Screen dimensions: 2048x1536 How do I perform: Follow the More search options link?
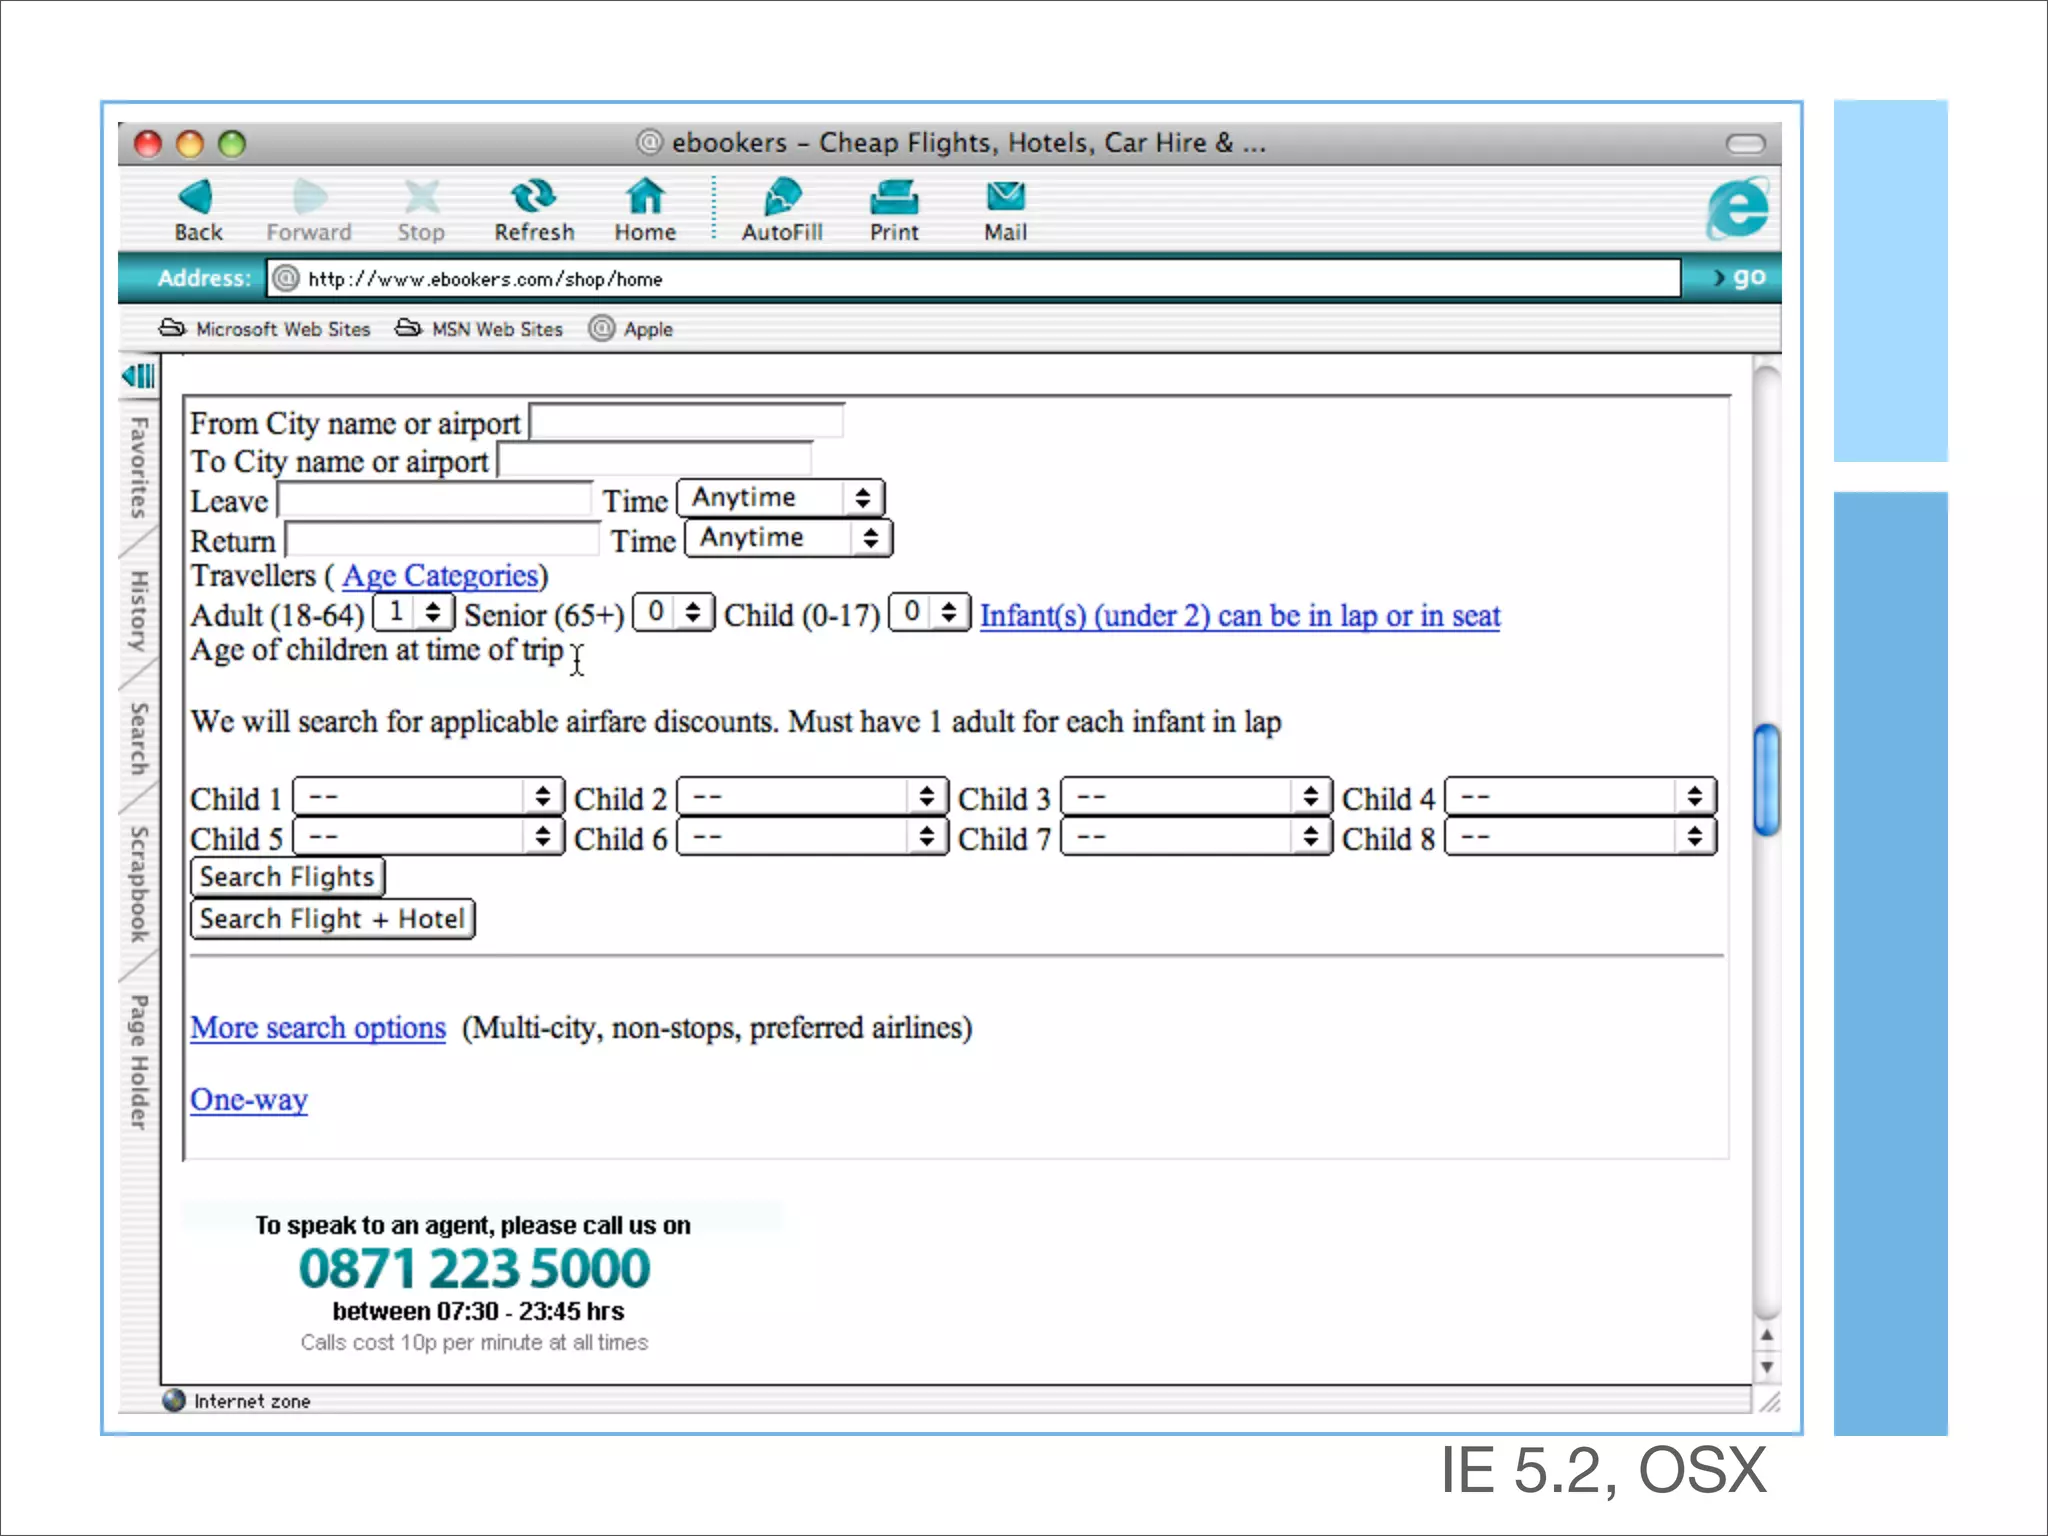[318, 1028]
